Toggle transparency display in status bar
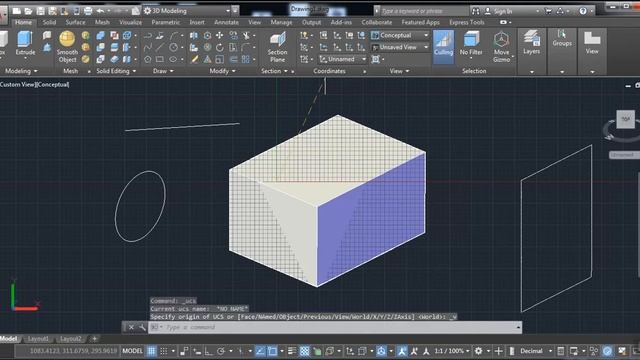The height and width of the screenshot is (360, 640). point(304,351)
